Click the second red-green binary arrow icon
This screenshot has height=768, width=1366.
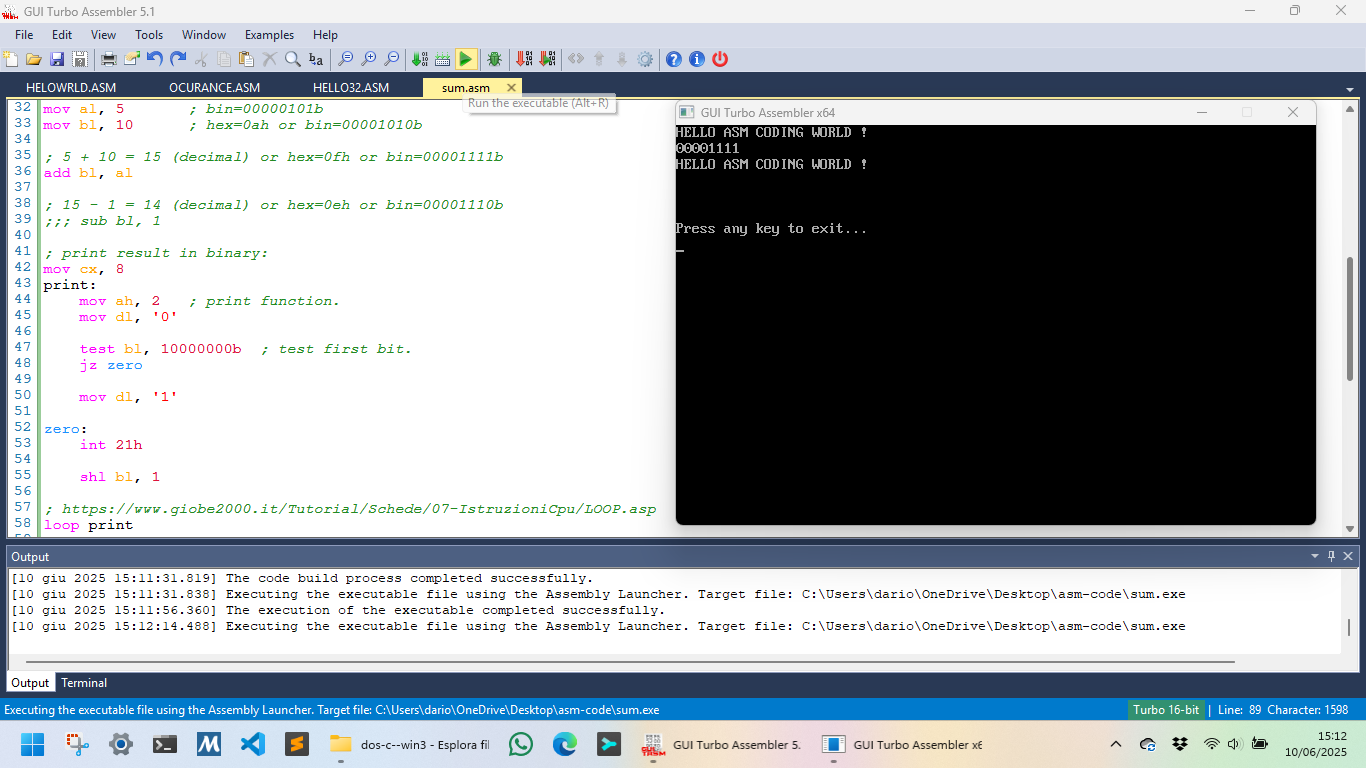tap(547, 59)
